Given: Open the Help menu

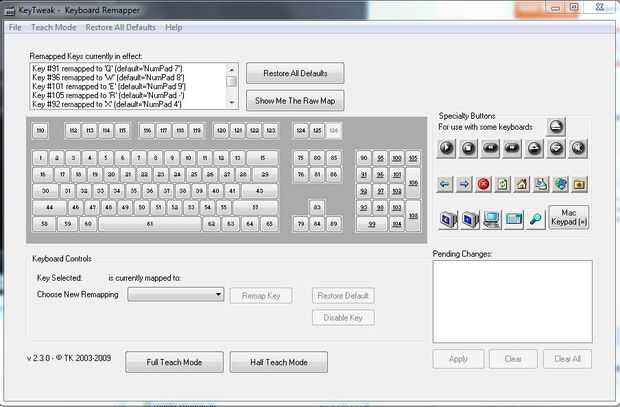Looking at the screenshot, I should tap(174, 27).
